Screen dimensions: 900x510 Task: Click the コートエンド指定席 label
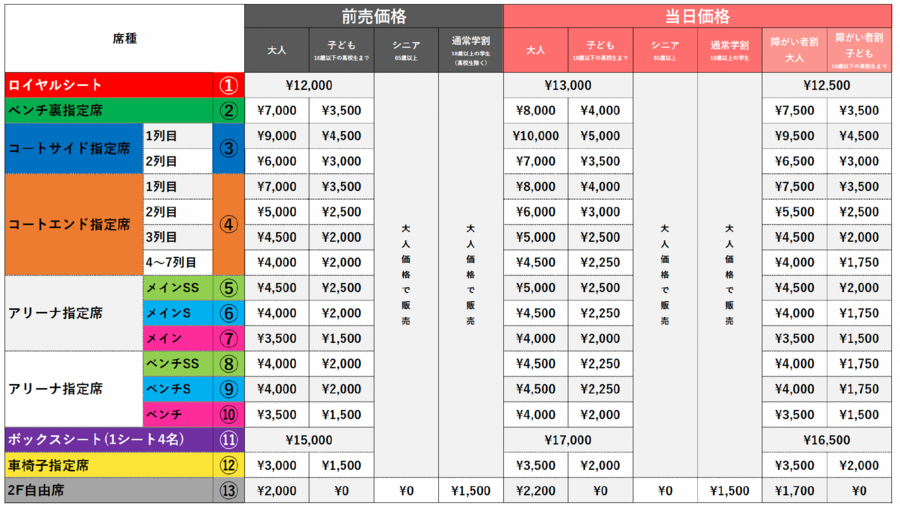(70, 225)
